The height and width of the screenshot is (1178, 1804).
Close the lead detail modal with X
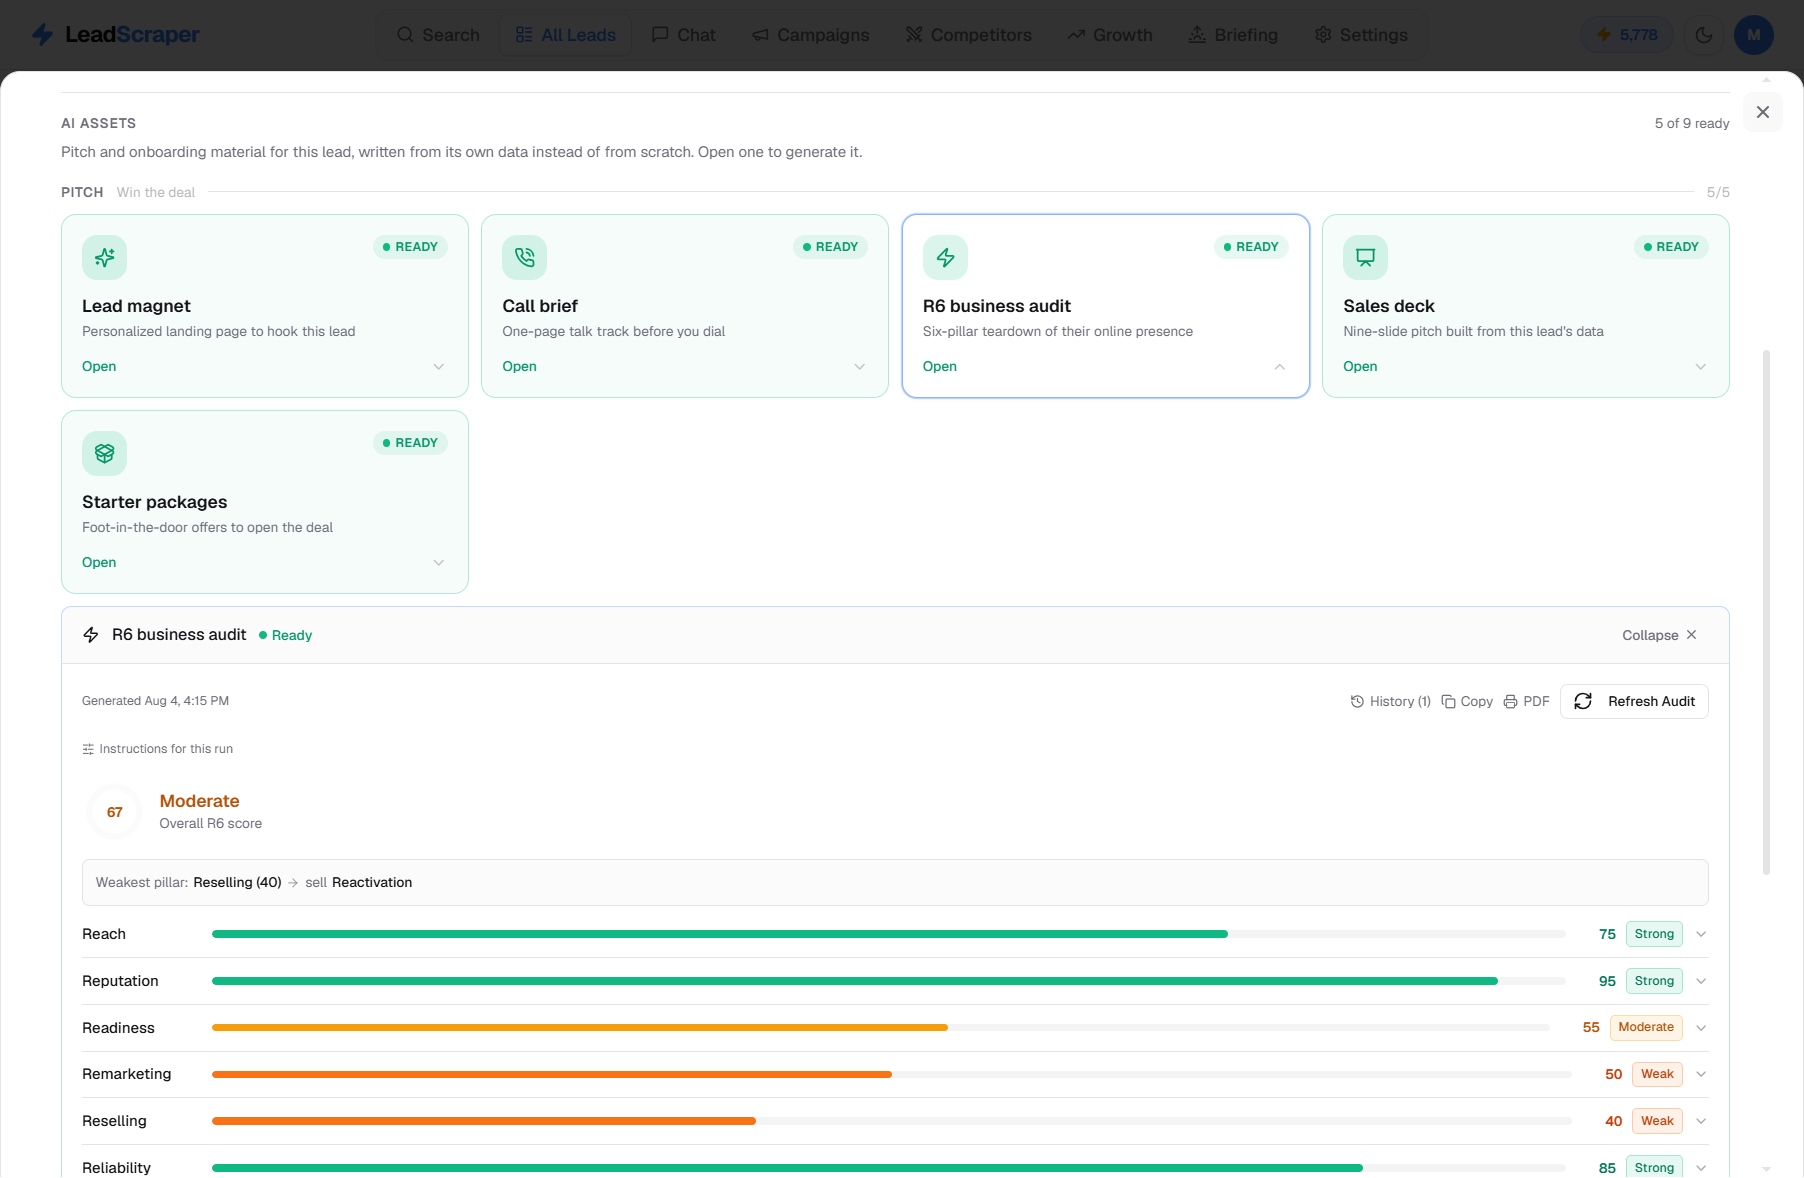1763,112
